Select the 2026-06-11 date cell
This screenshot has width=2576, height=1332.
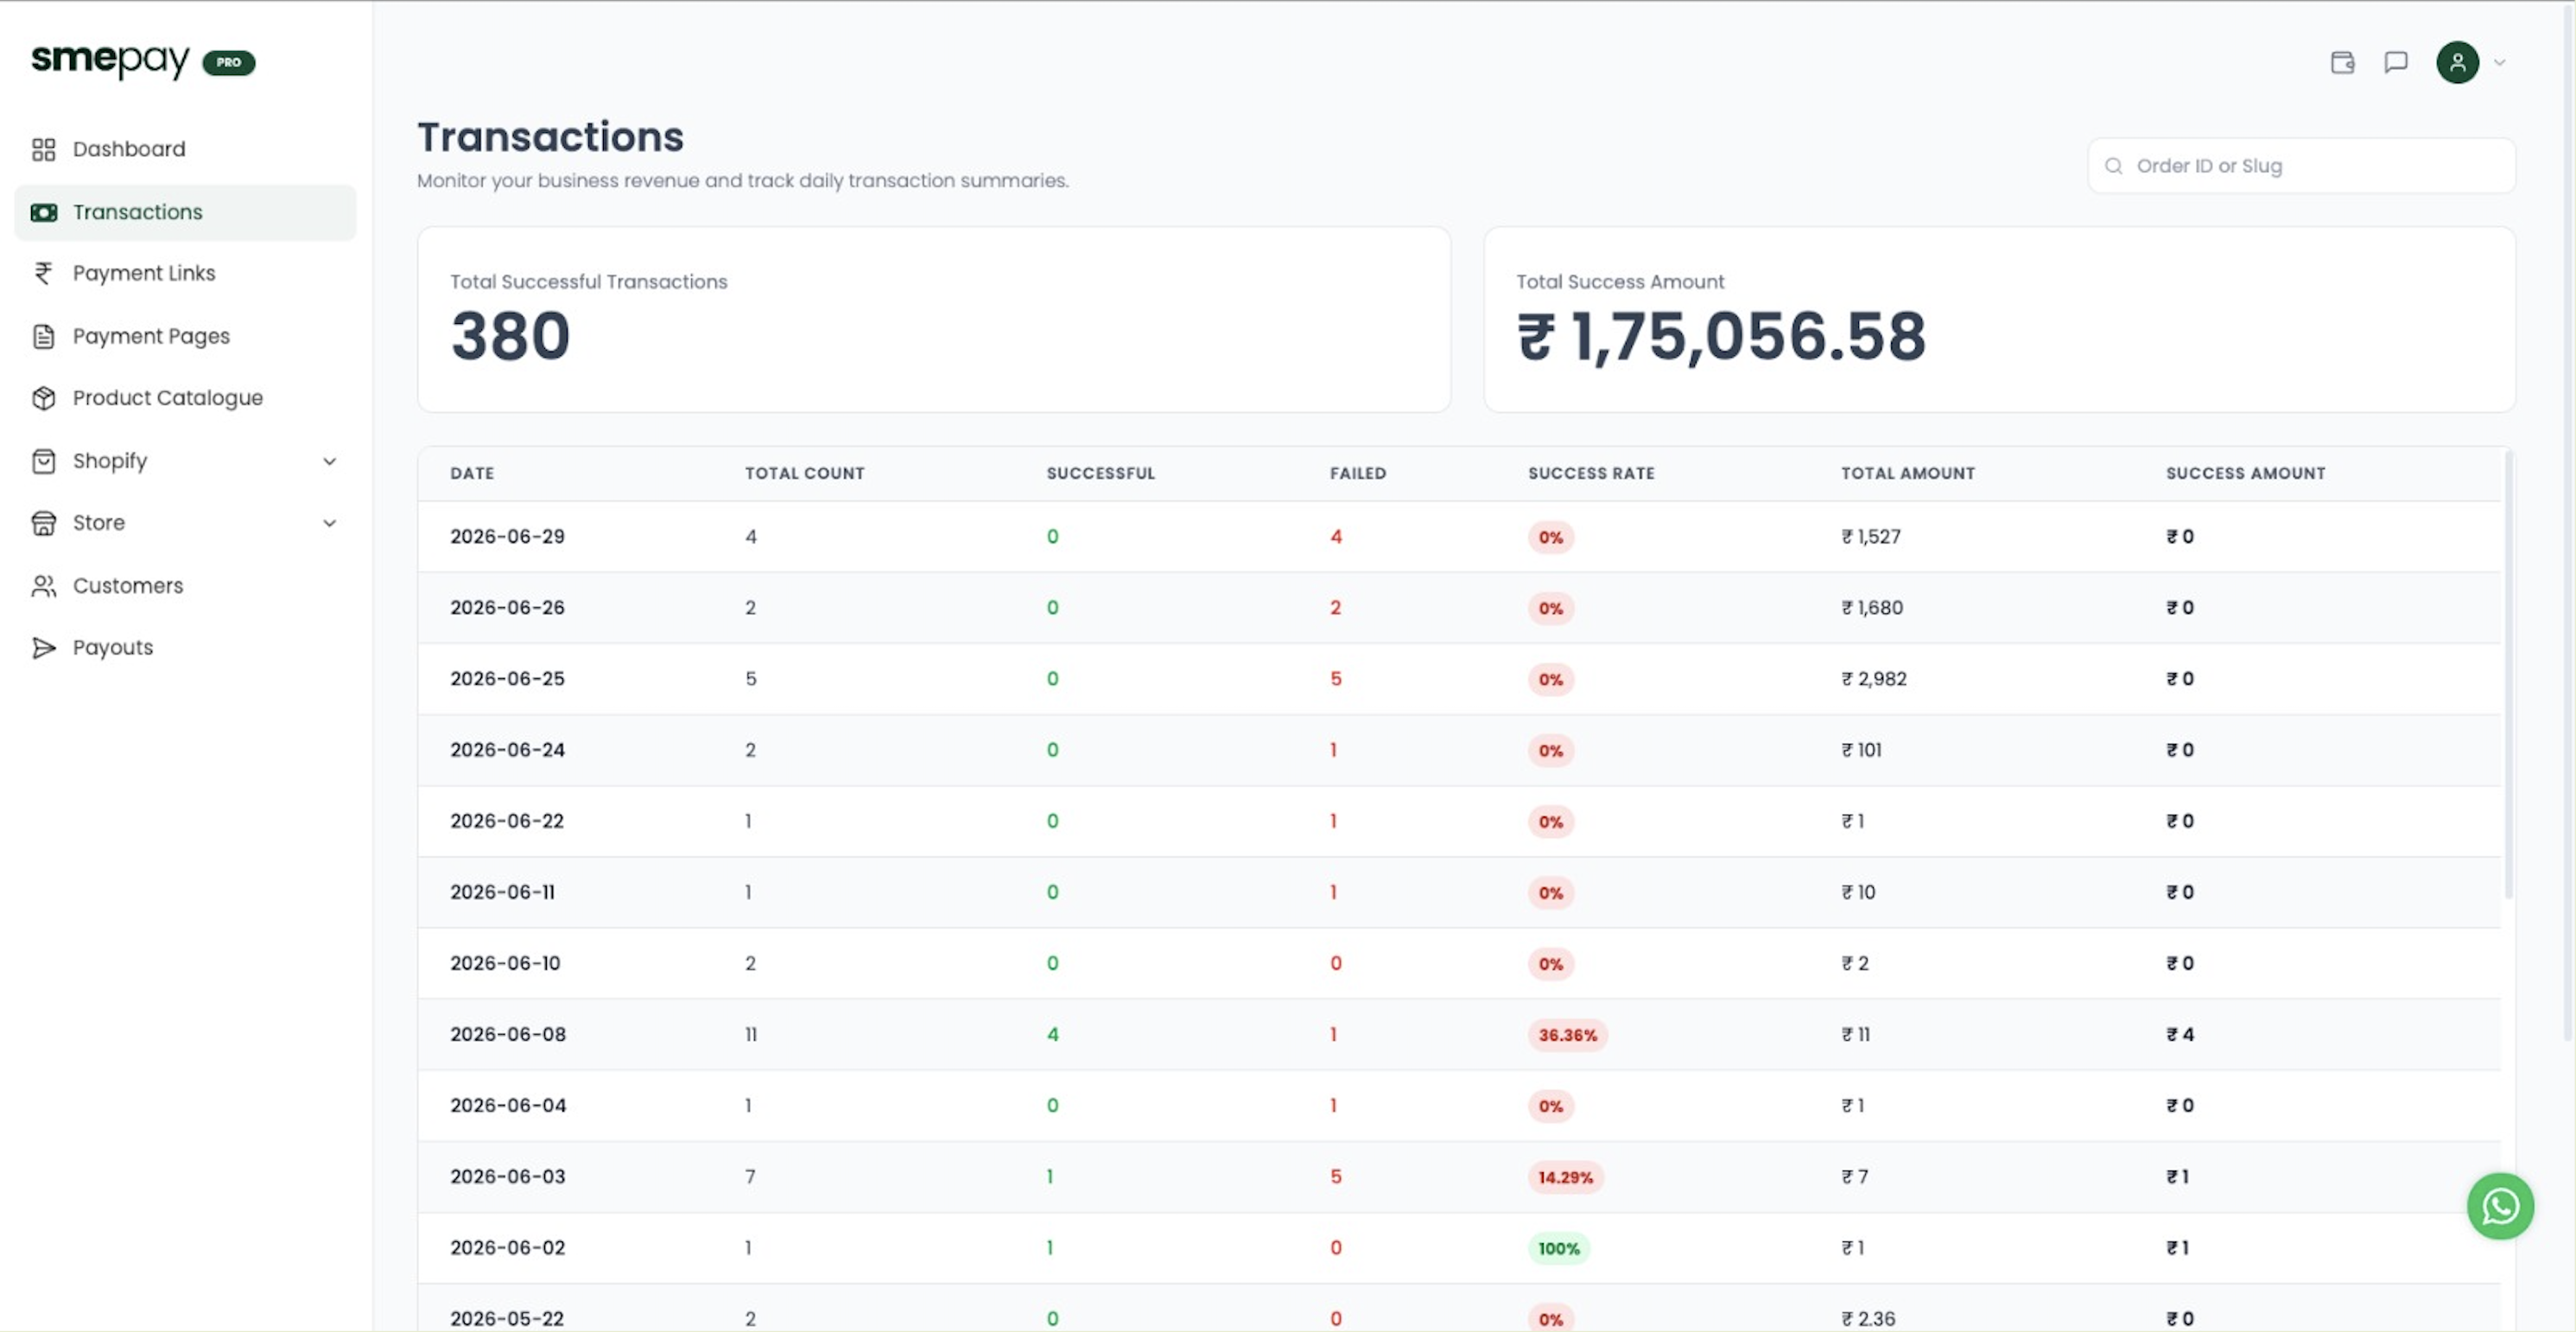point(502,892)
